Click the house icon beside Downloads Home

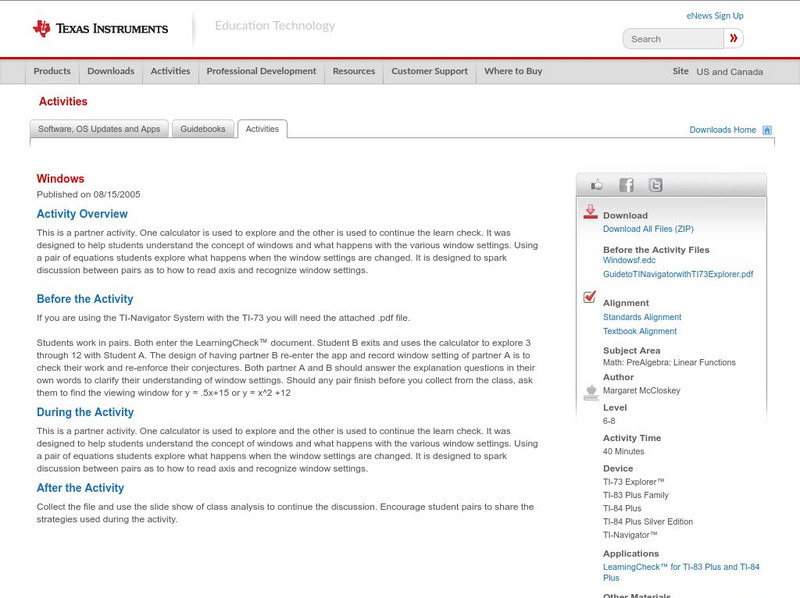tap(766, 129)
